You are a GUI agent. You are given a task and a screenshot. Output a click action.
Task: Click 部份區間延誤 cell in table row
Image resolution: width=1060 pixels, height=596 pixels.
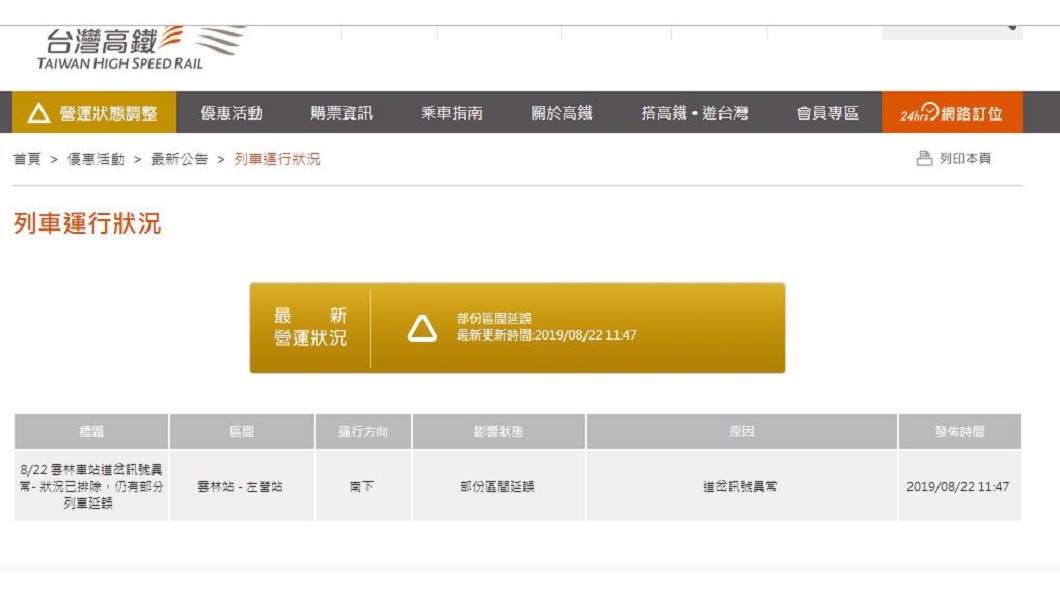click(498, 487)
